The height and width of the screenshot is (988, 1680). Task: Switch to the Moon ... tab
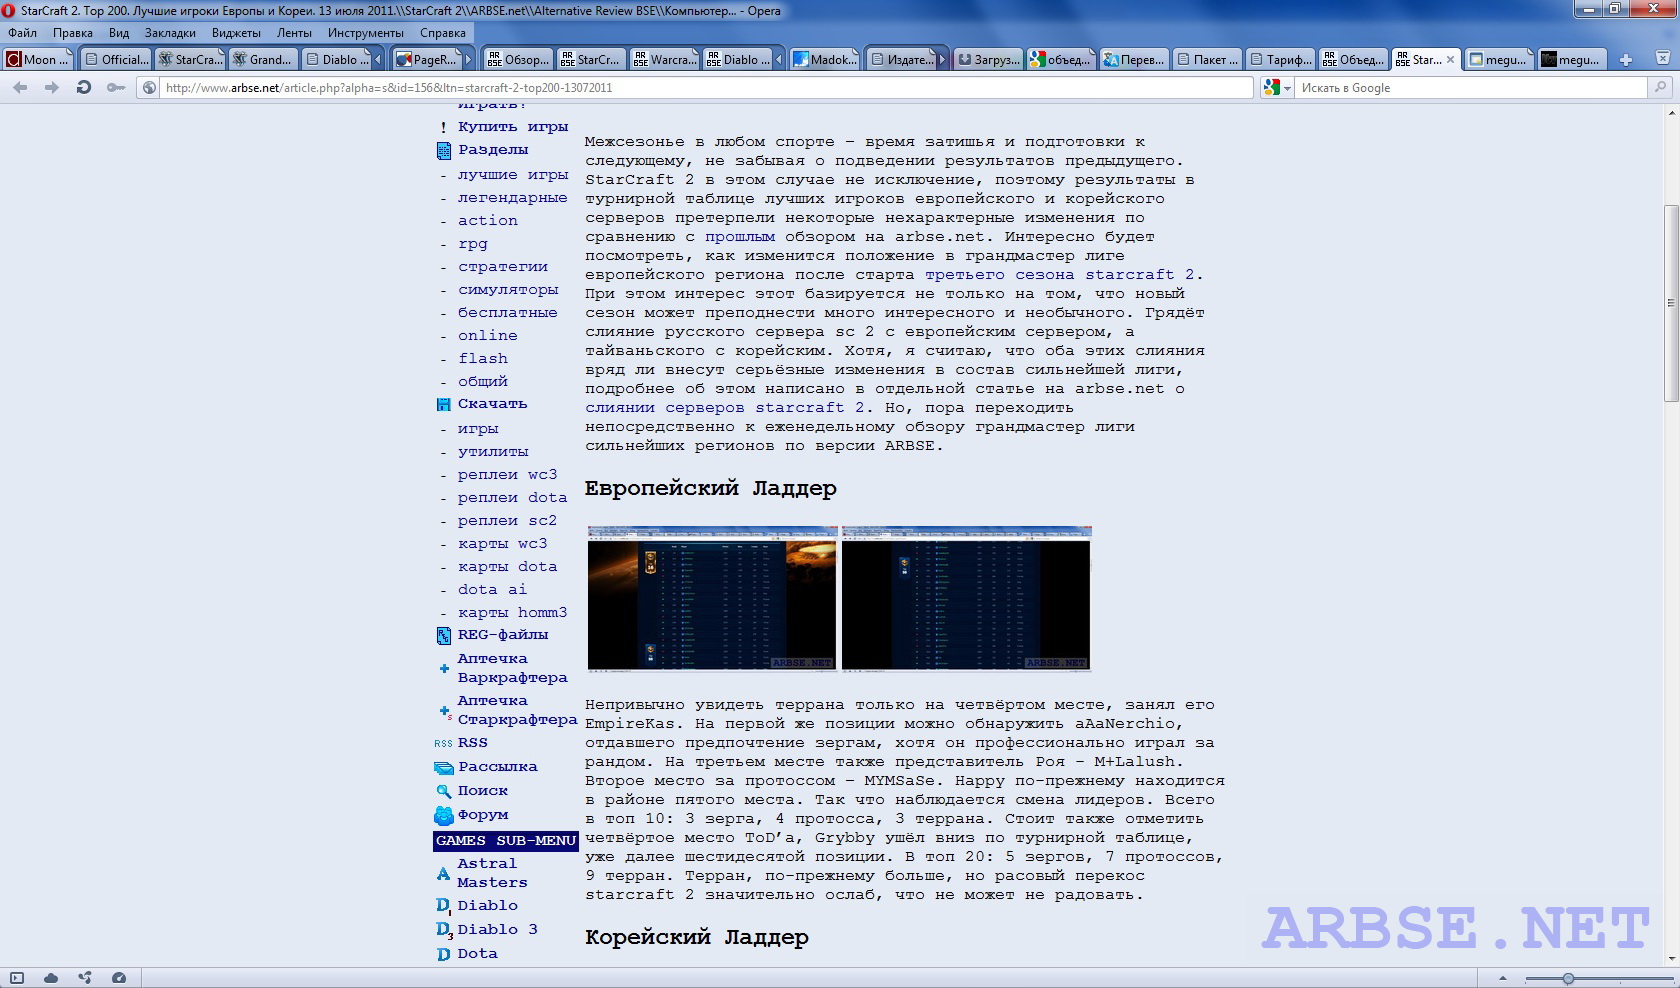point(38,60)
